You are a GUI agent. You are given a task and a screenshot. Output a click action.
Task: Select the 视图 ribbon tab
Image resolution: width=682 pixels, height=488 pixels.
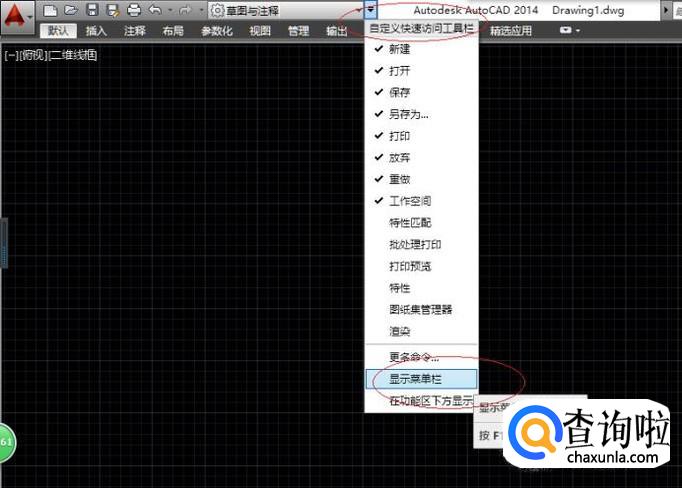[x=260, y=31]
